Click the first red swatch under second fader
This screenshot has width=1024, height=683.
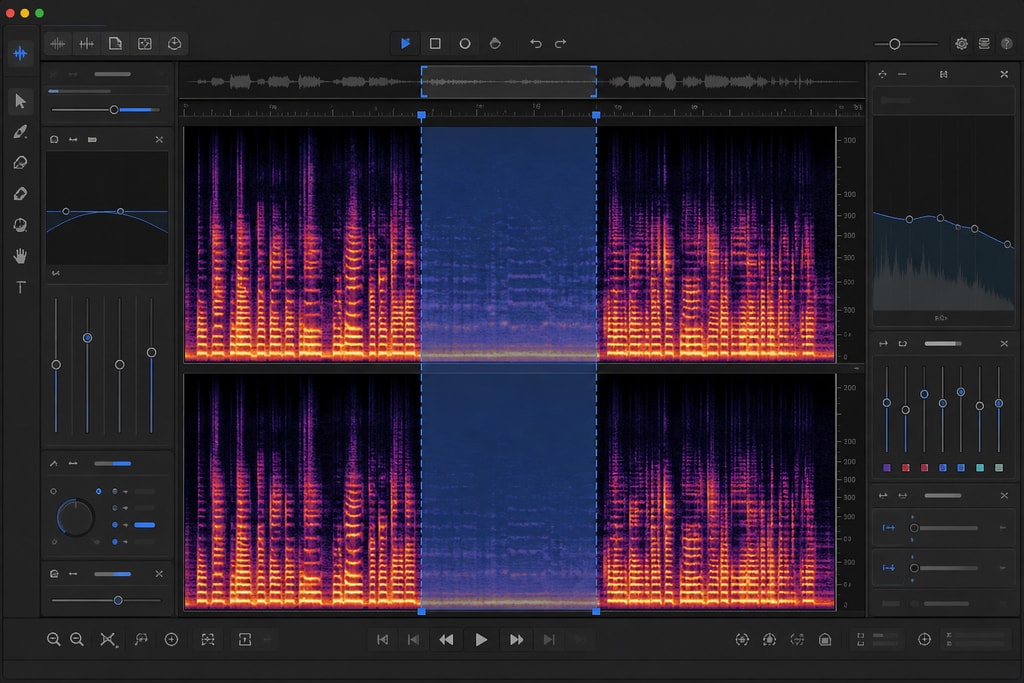click(906, 468)
